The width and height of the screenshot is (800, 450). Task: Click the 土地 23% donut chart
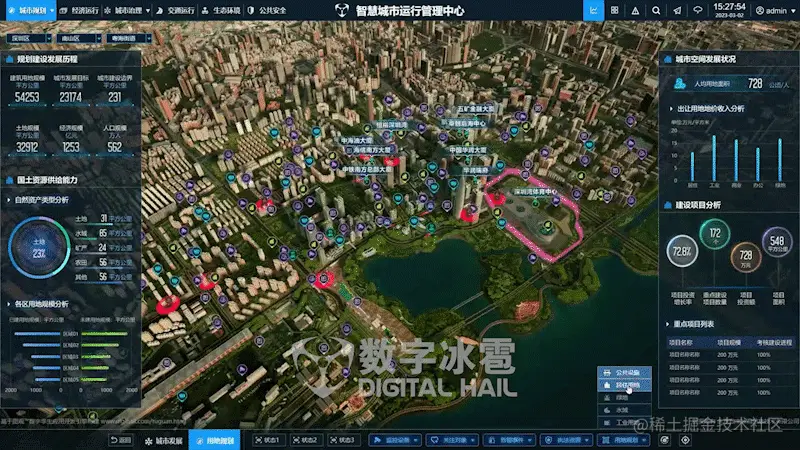tap(39, 247)
